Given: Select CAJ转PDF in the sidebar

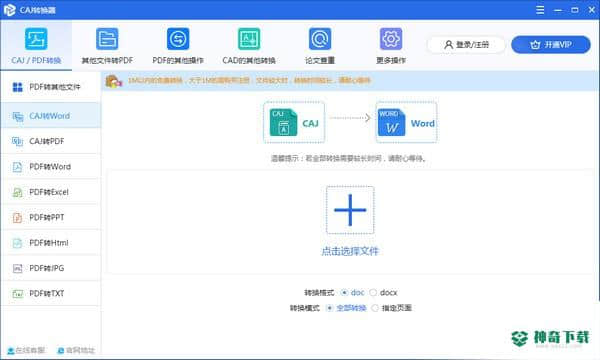Looking at the screenshot, I should click(51, 141).
